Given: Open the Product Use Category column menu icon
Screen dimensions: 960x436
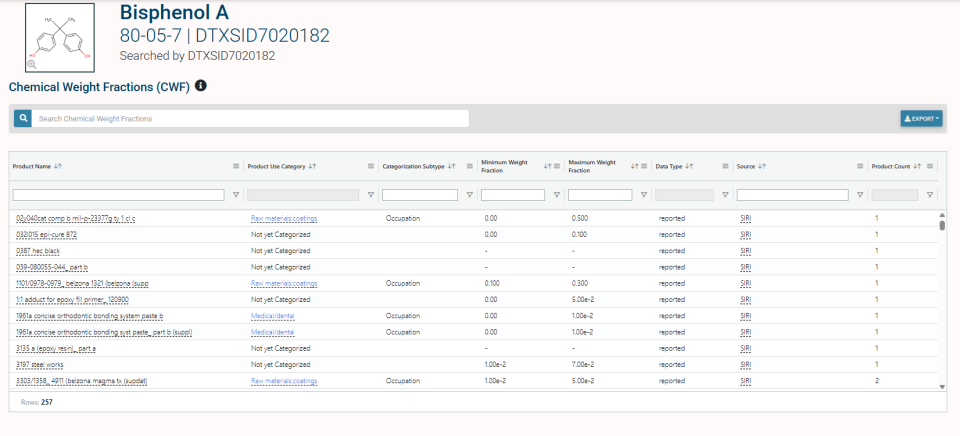Looking at the screenshot, I should click(370, 166).
